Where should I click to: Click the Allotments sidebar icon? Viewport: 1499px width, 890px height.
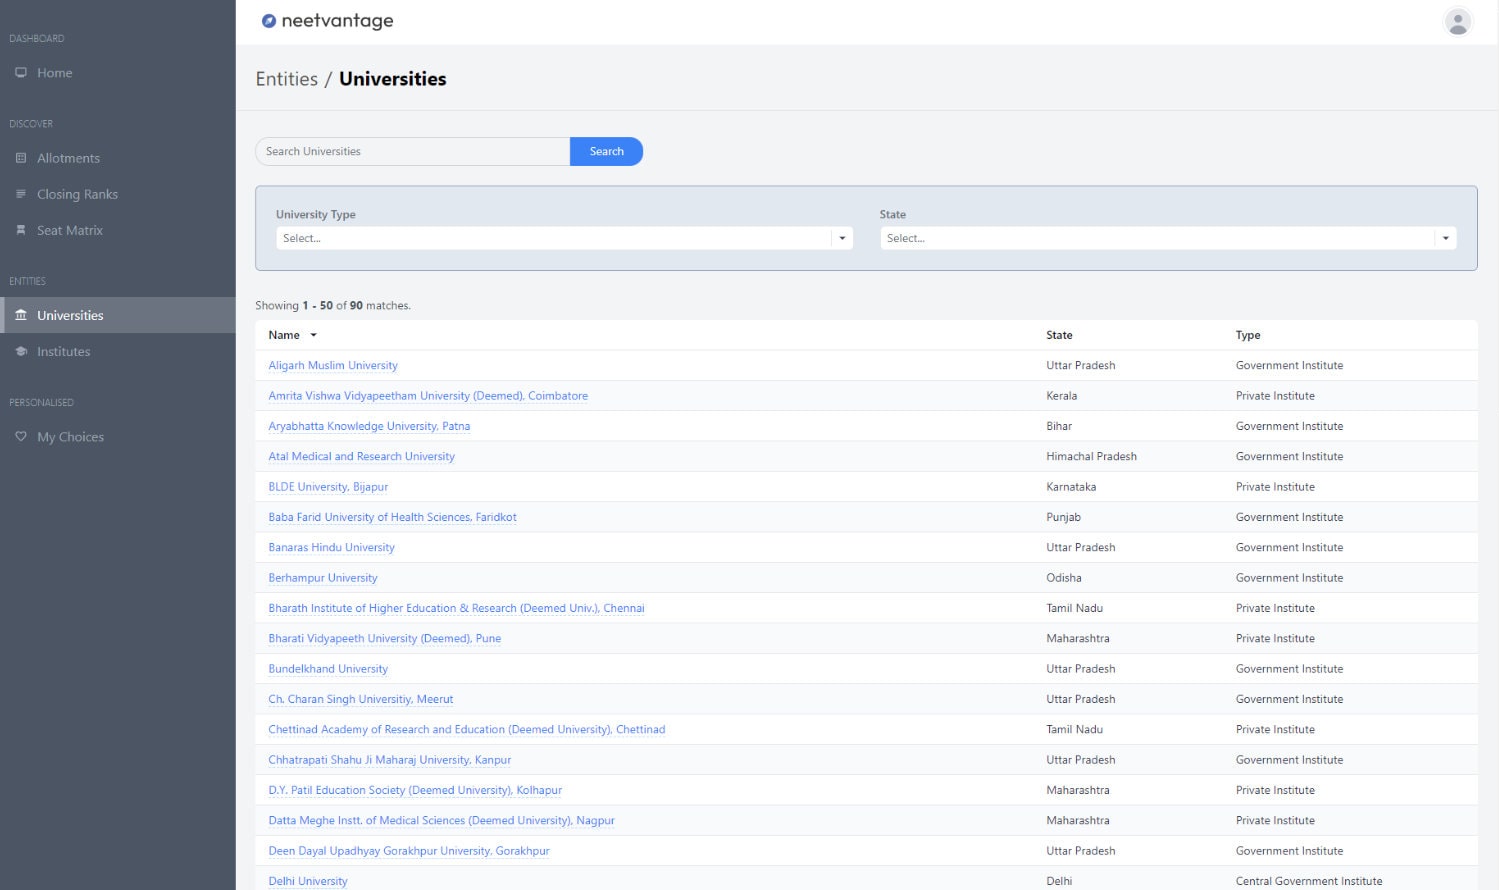click(21, 158)
